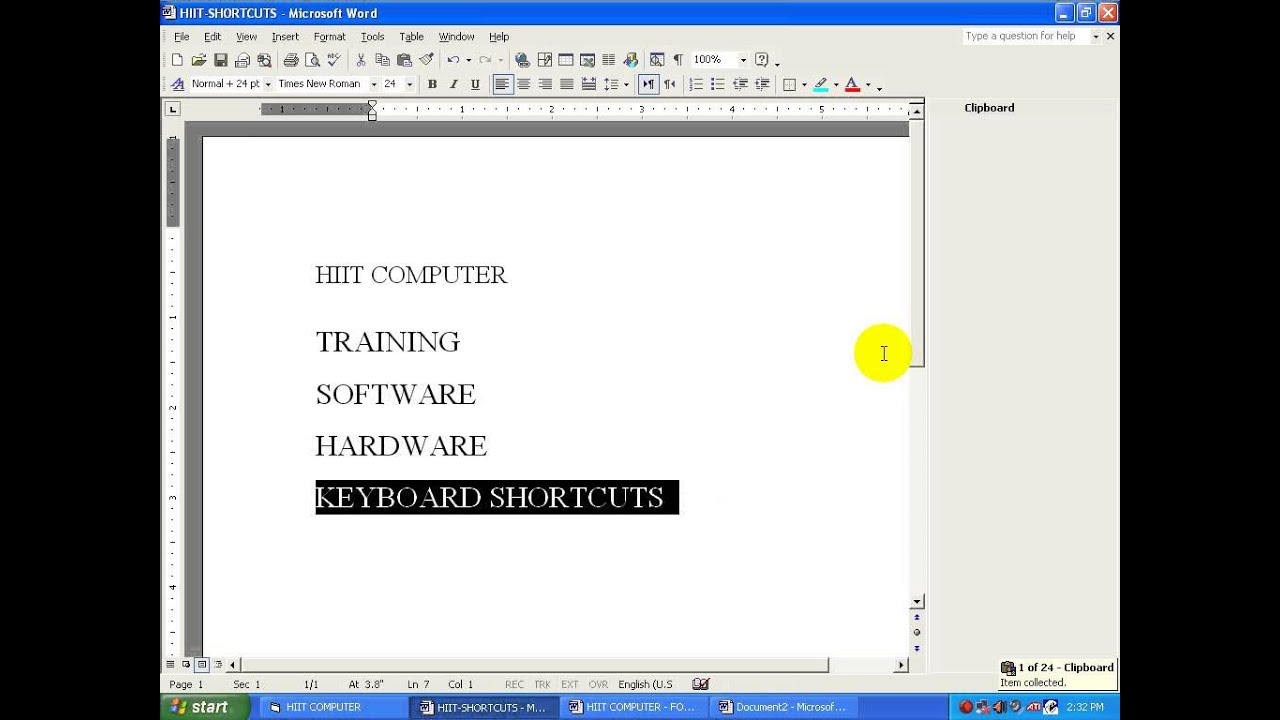
Task: Open the Format menu
Action: (x=329, y=37)
